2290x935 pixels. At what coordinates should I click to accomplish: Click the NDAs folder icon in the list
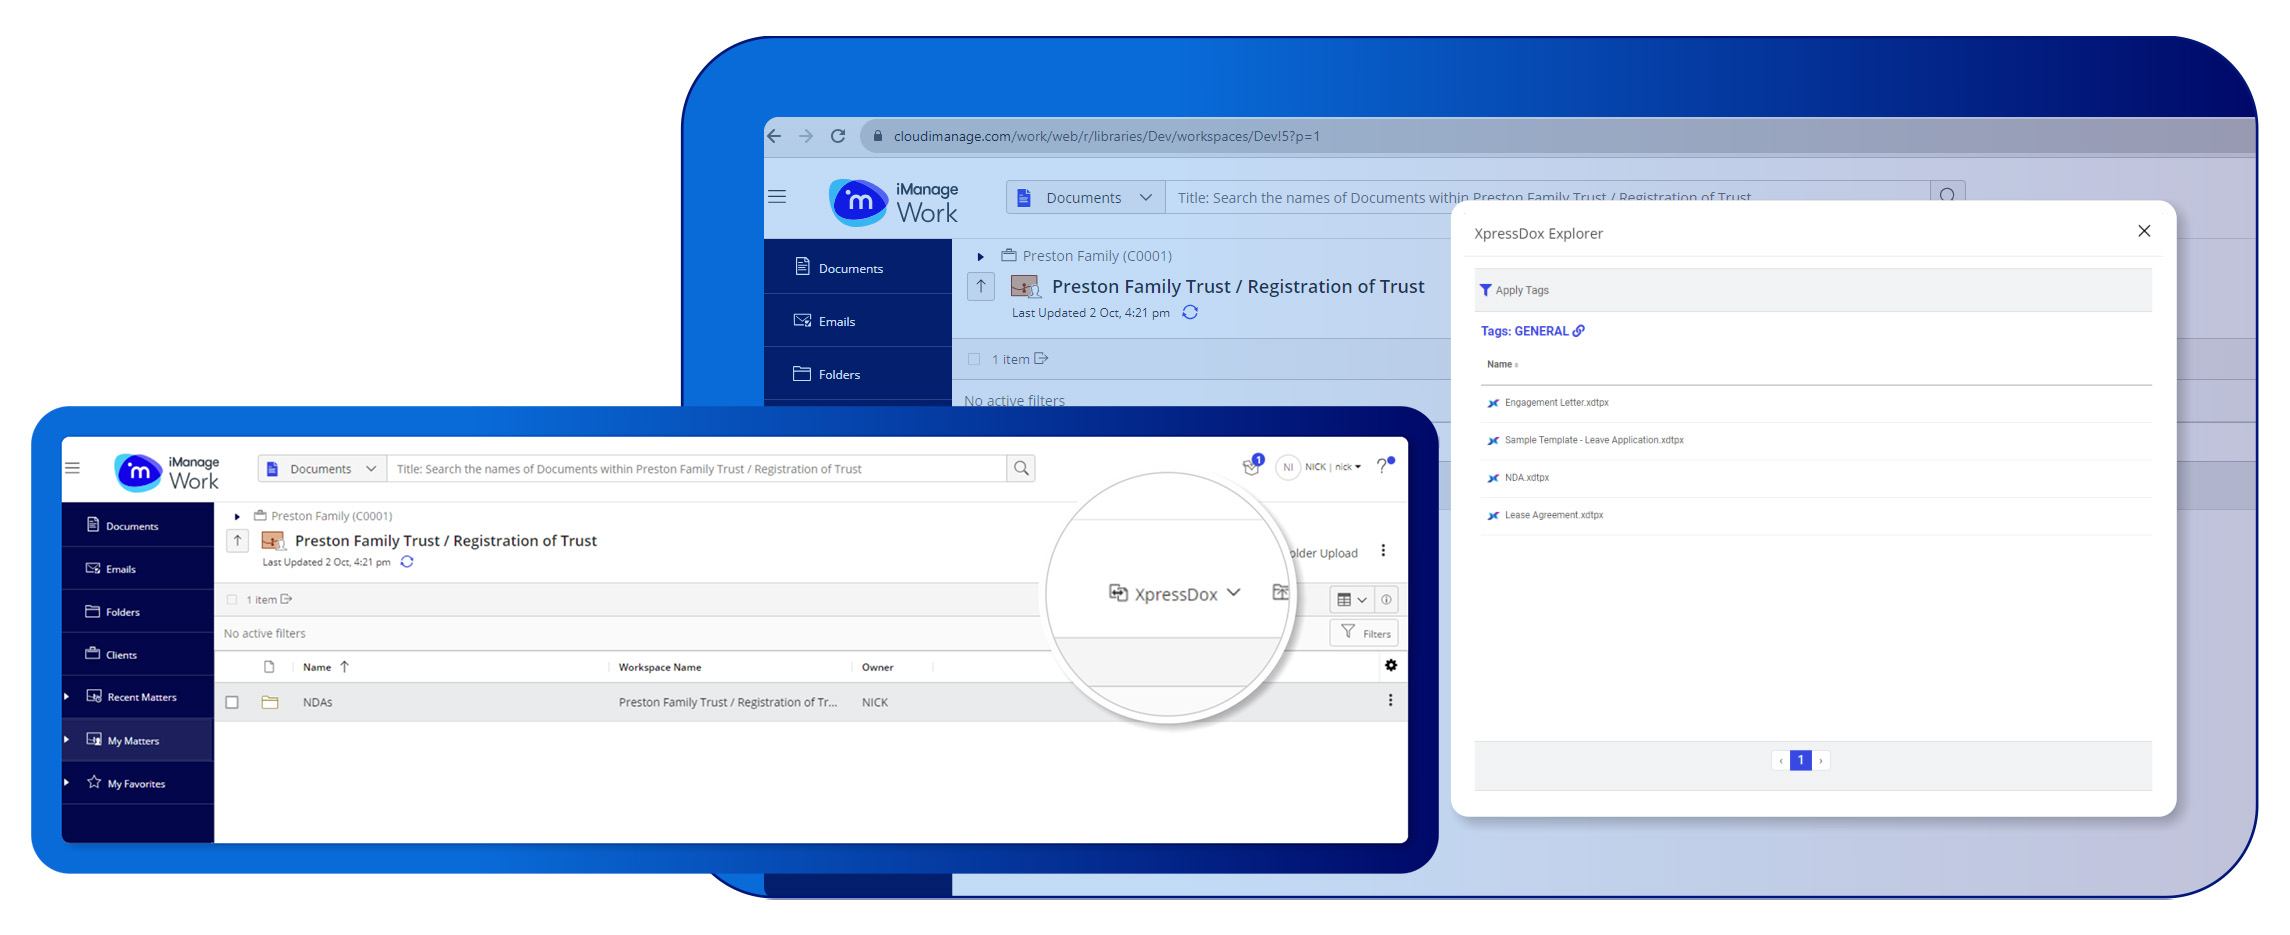click(x=270, y=702)
